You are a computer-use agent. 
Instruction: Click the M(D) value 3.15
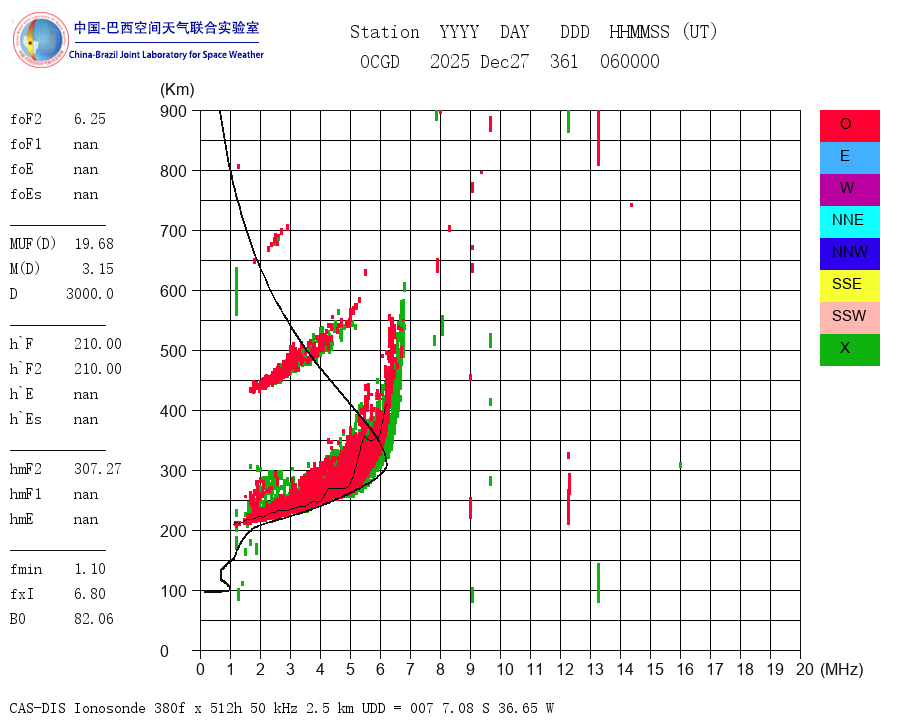pyautogui.click(x=98, y=269)
